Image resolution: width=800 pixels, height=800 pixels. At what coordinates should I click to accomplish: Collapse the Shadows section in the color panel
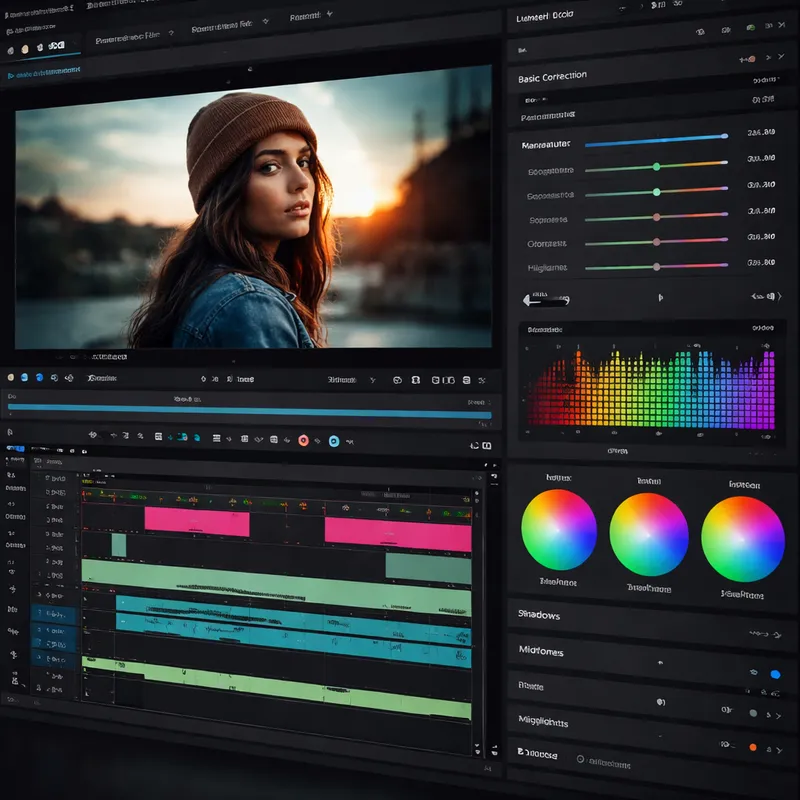click(x=540, y=616)
